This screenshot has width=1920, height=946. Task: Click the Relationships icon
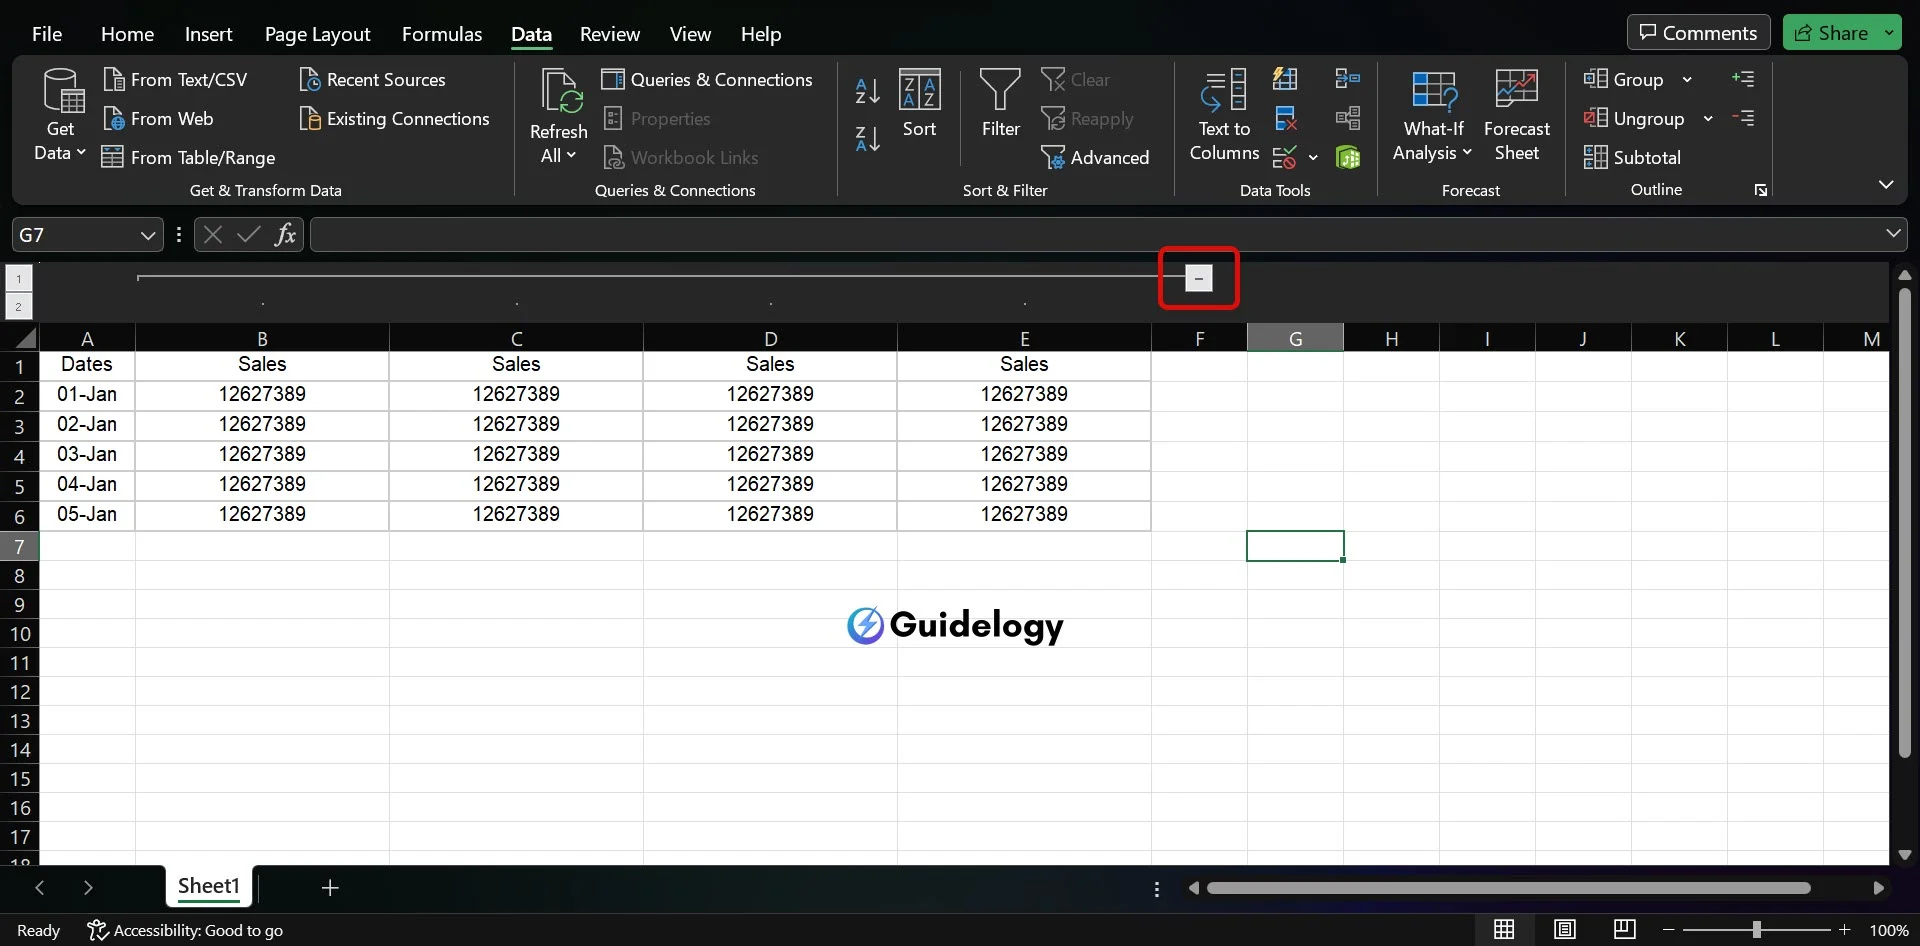[x=1348, y=118]
